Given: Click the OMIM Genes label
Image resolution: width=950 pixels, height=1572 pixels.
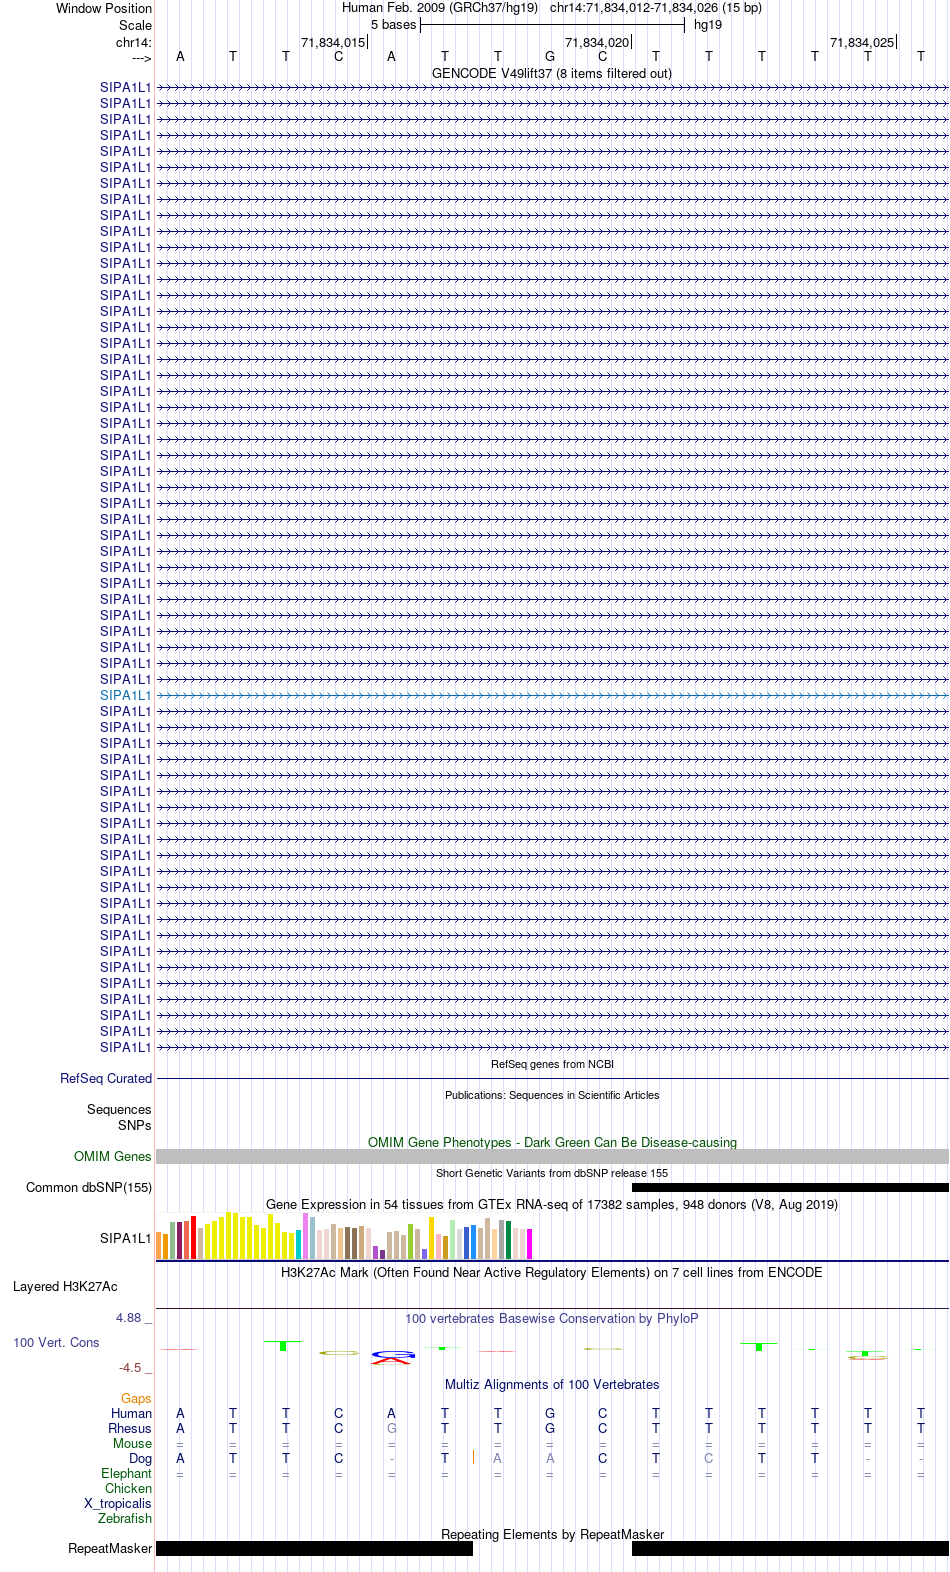Looking at the screenshot, I should [112, 1156].
